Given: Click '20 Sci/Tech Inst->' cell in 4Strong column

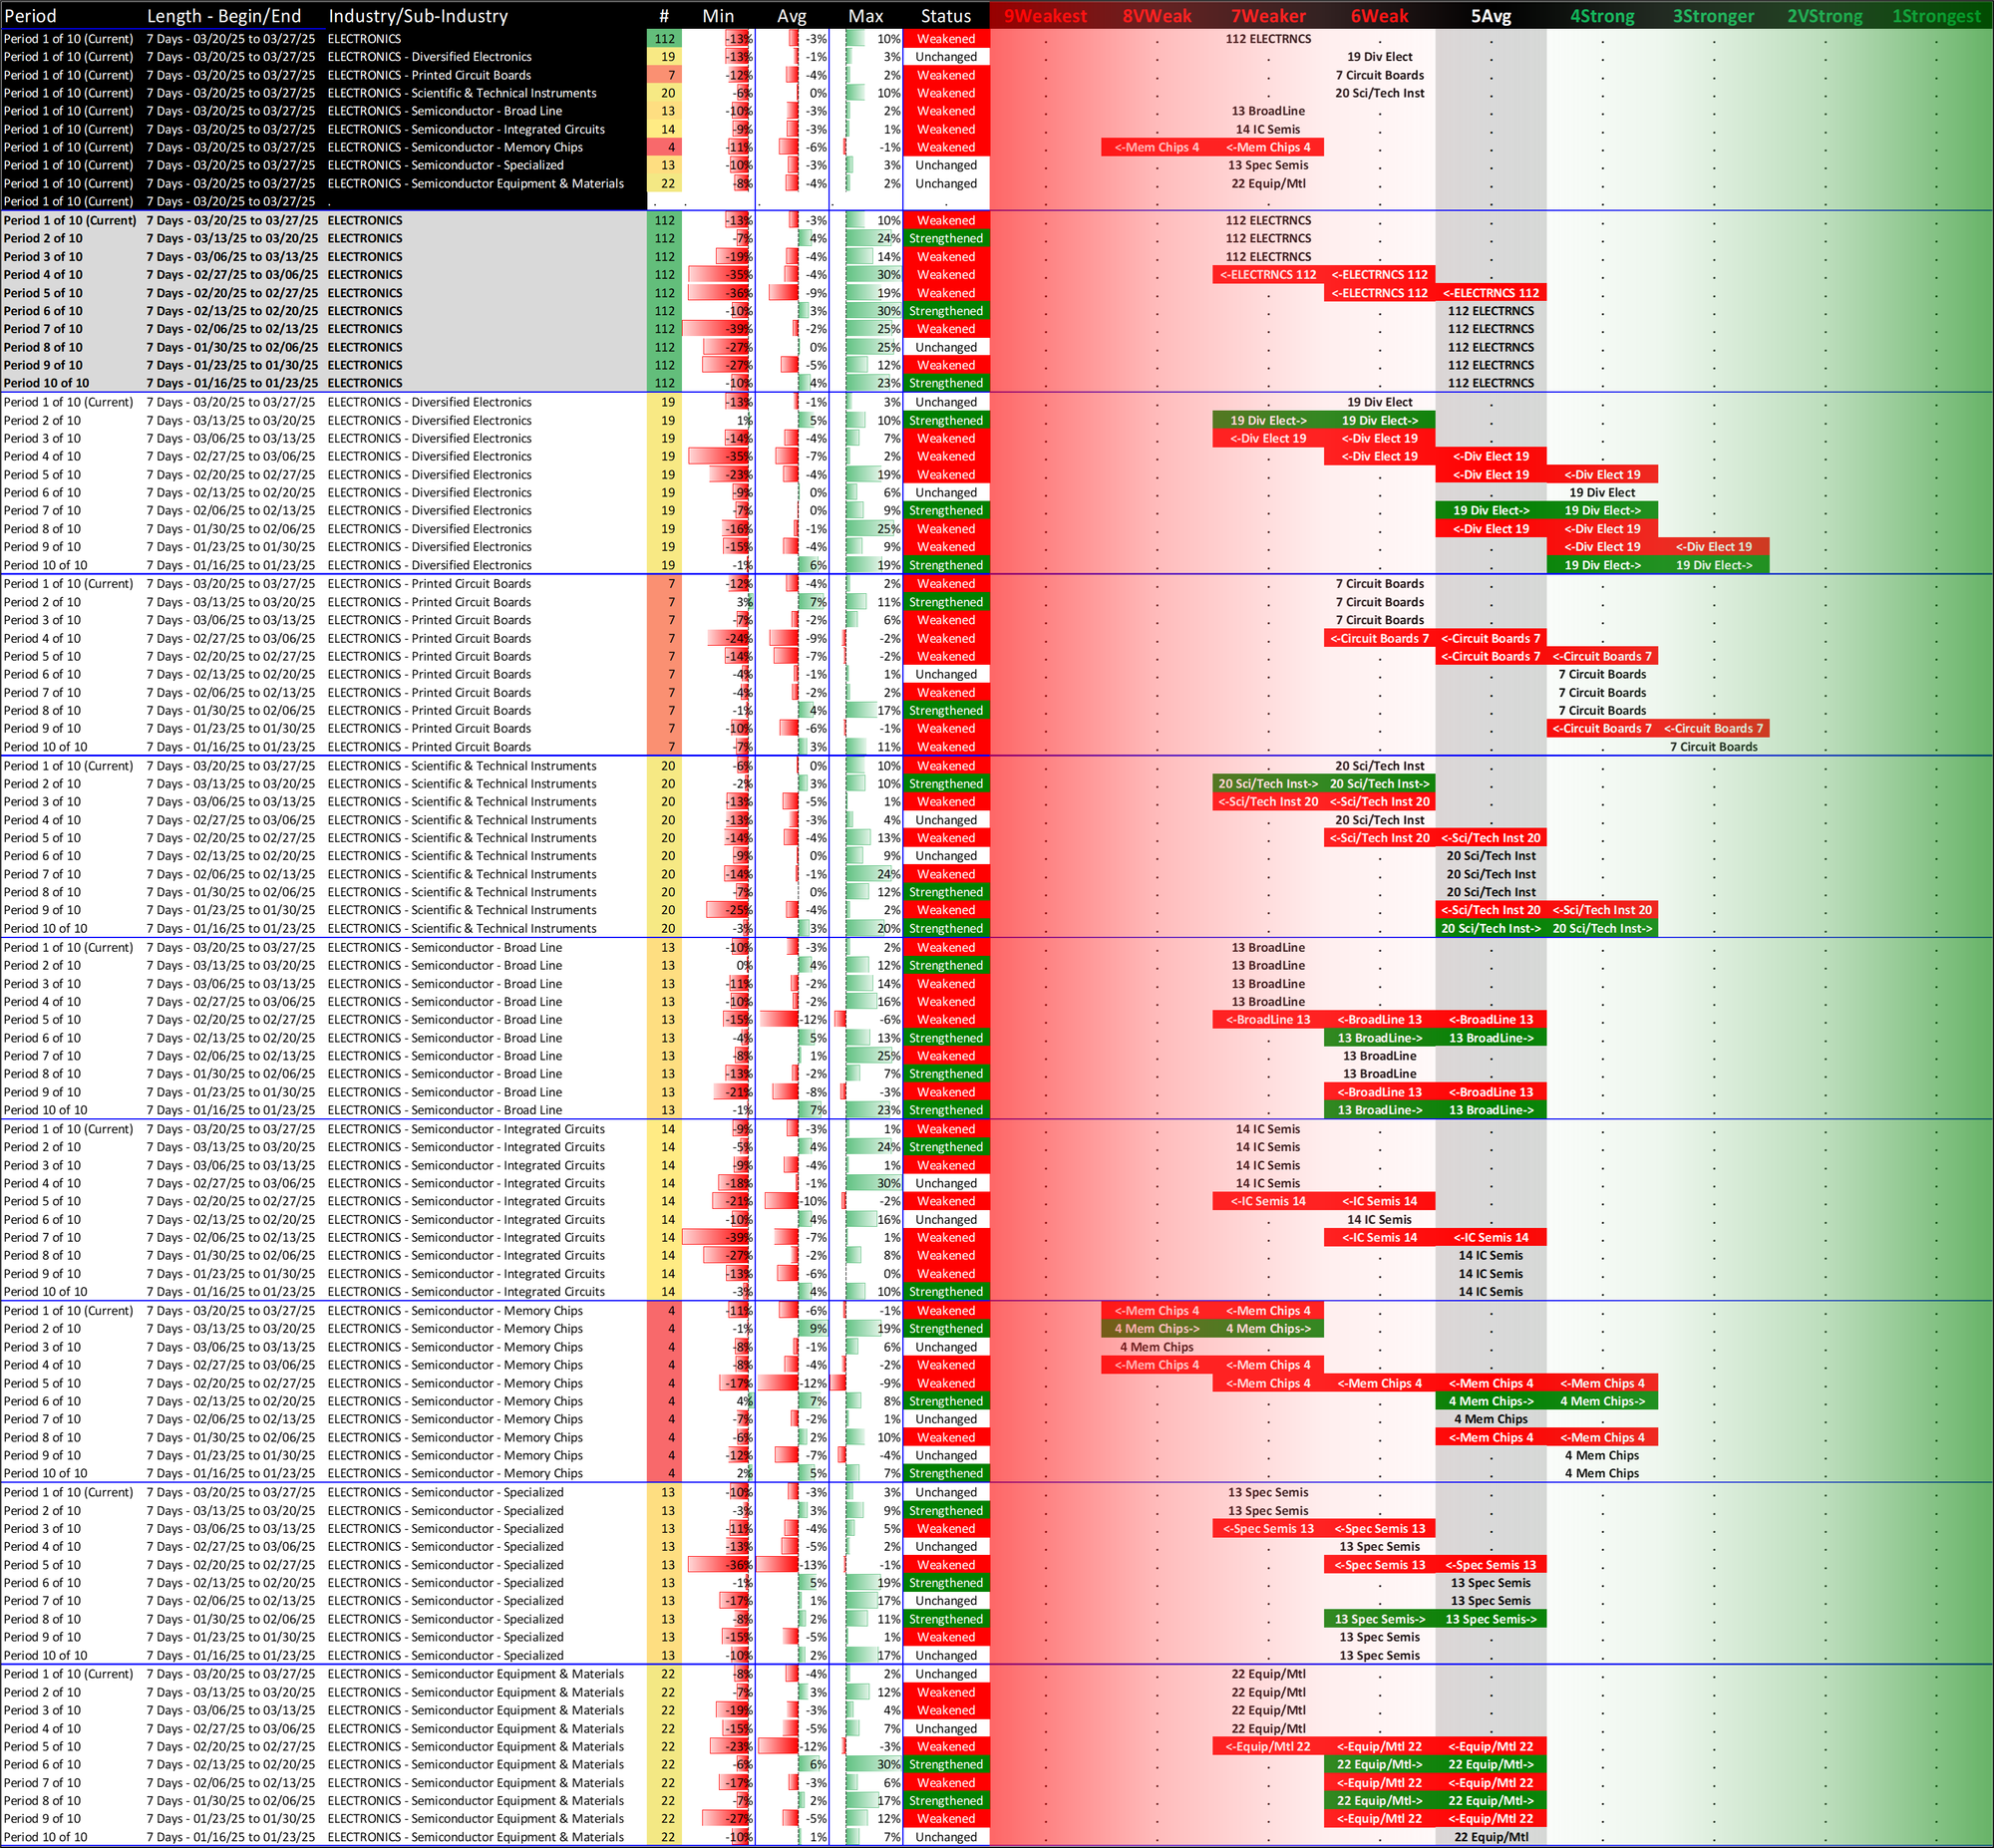Looking at the screenshot, I should point(1602,928).
